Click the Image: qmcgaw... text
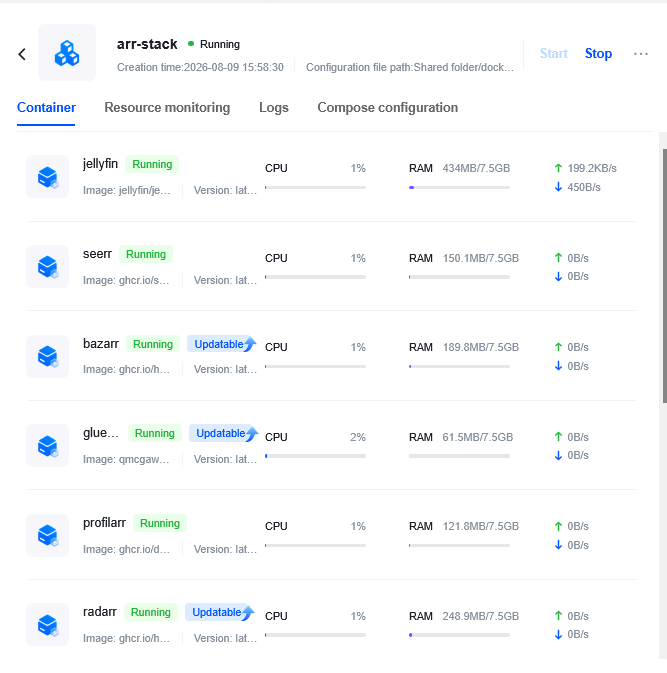Viewport: 667px width, 673px height. pos(126,459)
